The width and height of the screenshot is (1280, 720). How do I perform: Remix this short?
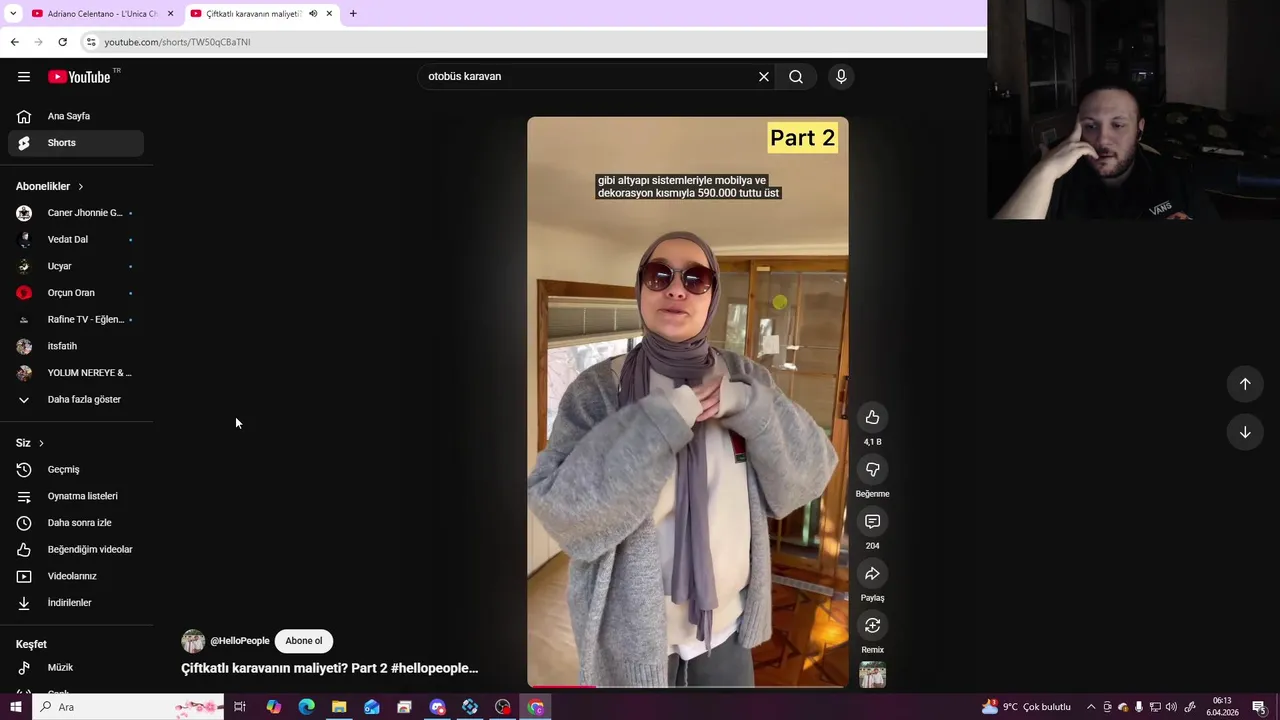coord(872,625)
